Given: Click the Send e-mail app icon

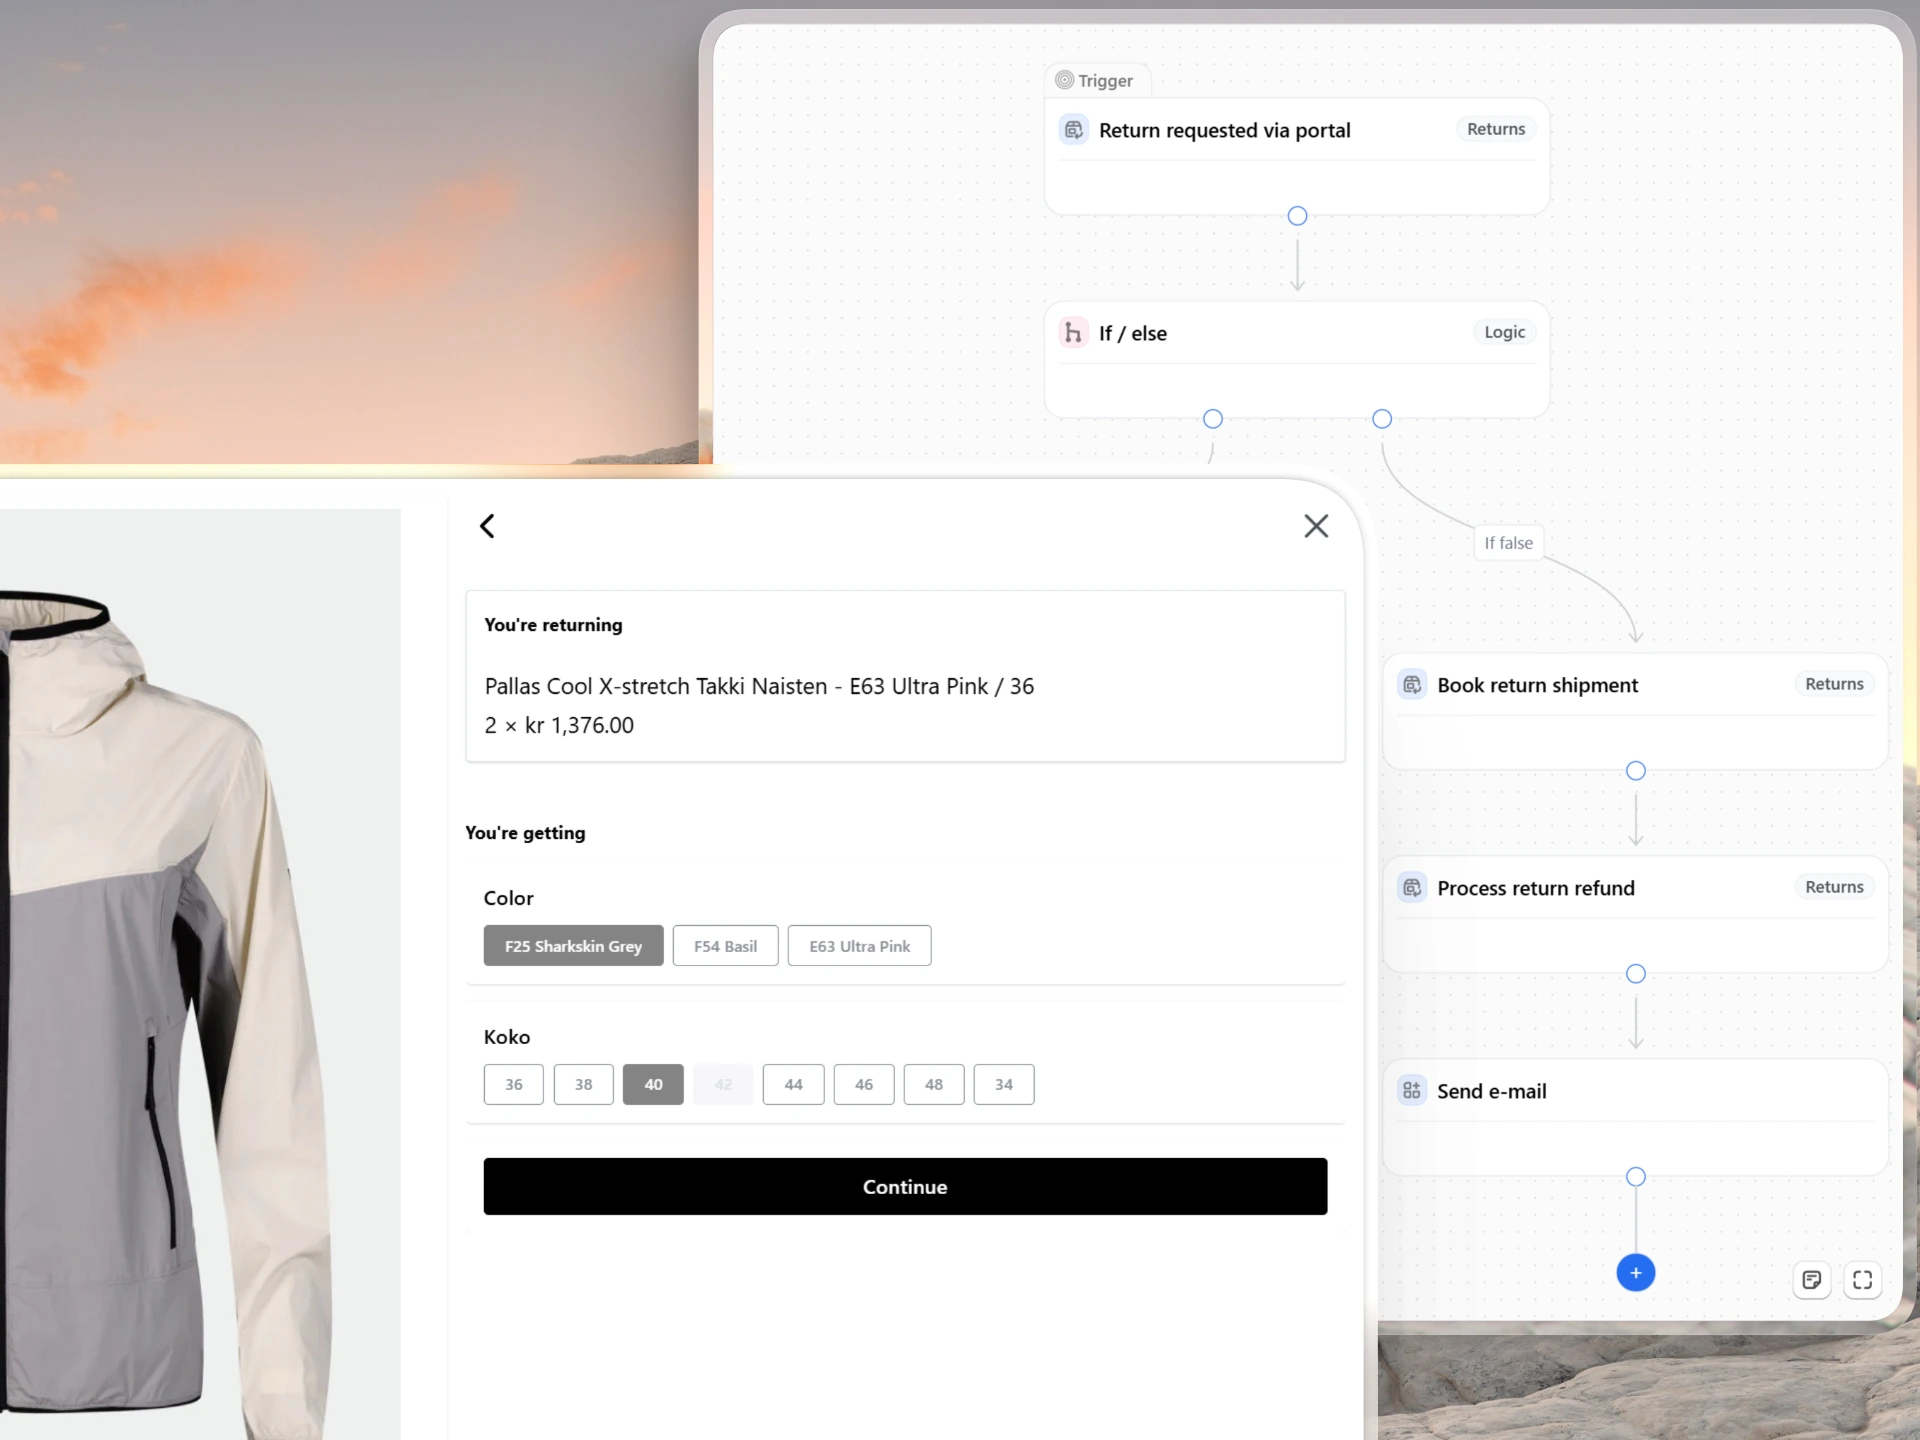Looking at the screenshot, I should 1411,1091.
